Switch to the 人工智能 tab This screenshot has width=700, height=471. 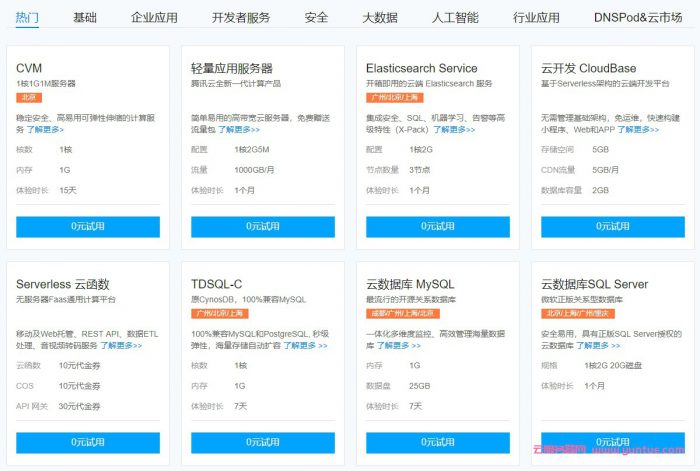[x=457, y=17]
